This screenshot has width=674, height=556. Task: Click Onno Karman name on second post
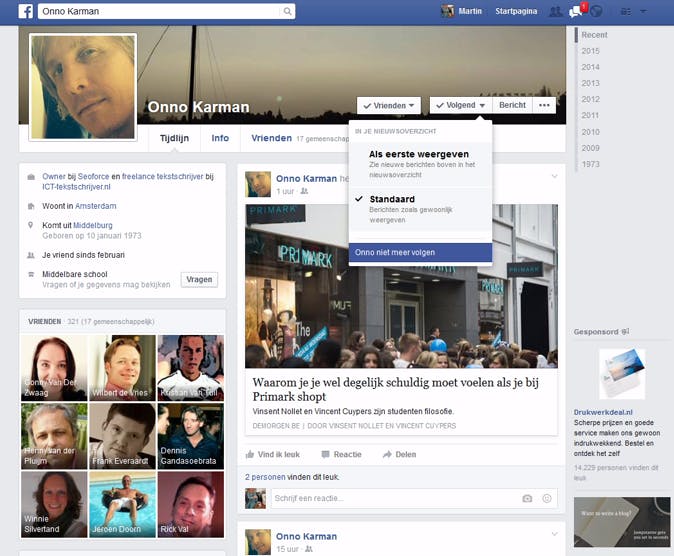pyautogui.click(x=306, y=536)
